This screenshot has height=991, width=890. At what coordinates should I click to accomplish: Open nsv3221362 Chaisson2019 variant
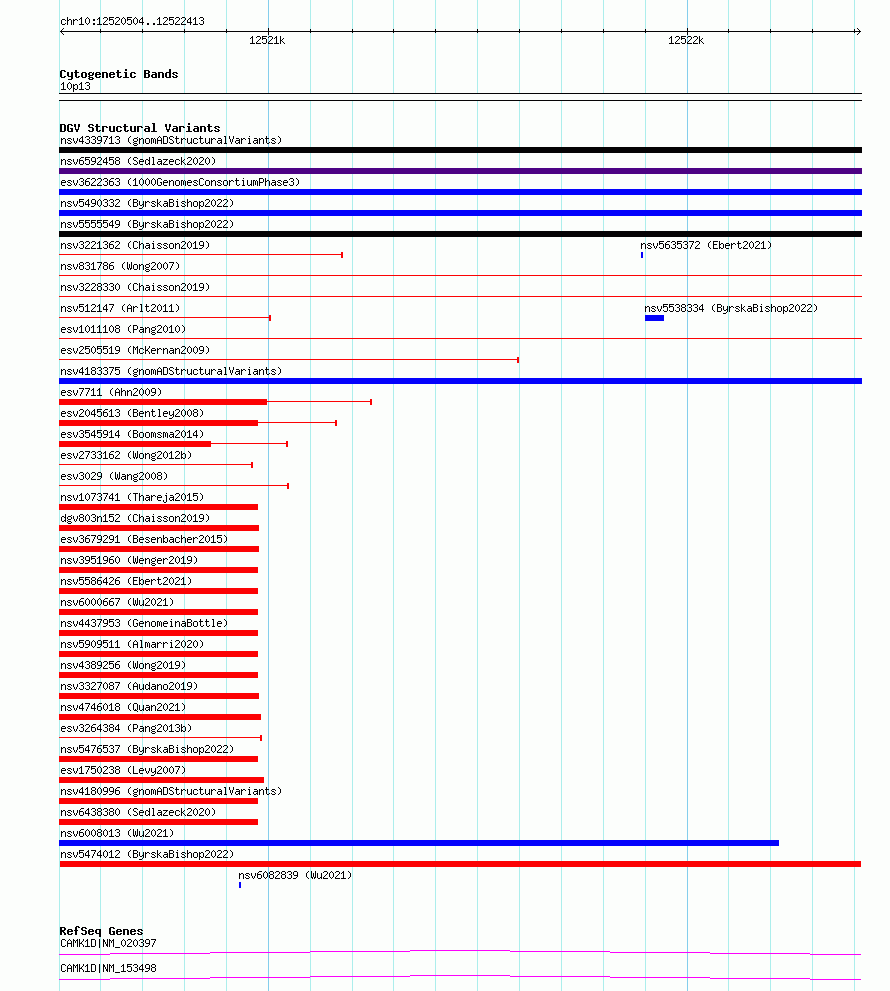point(135,245)
